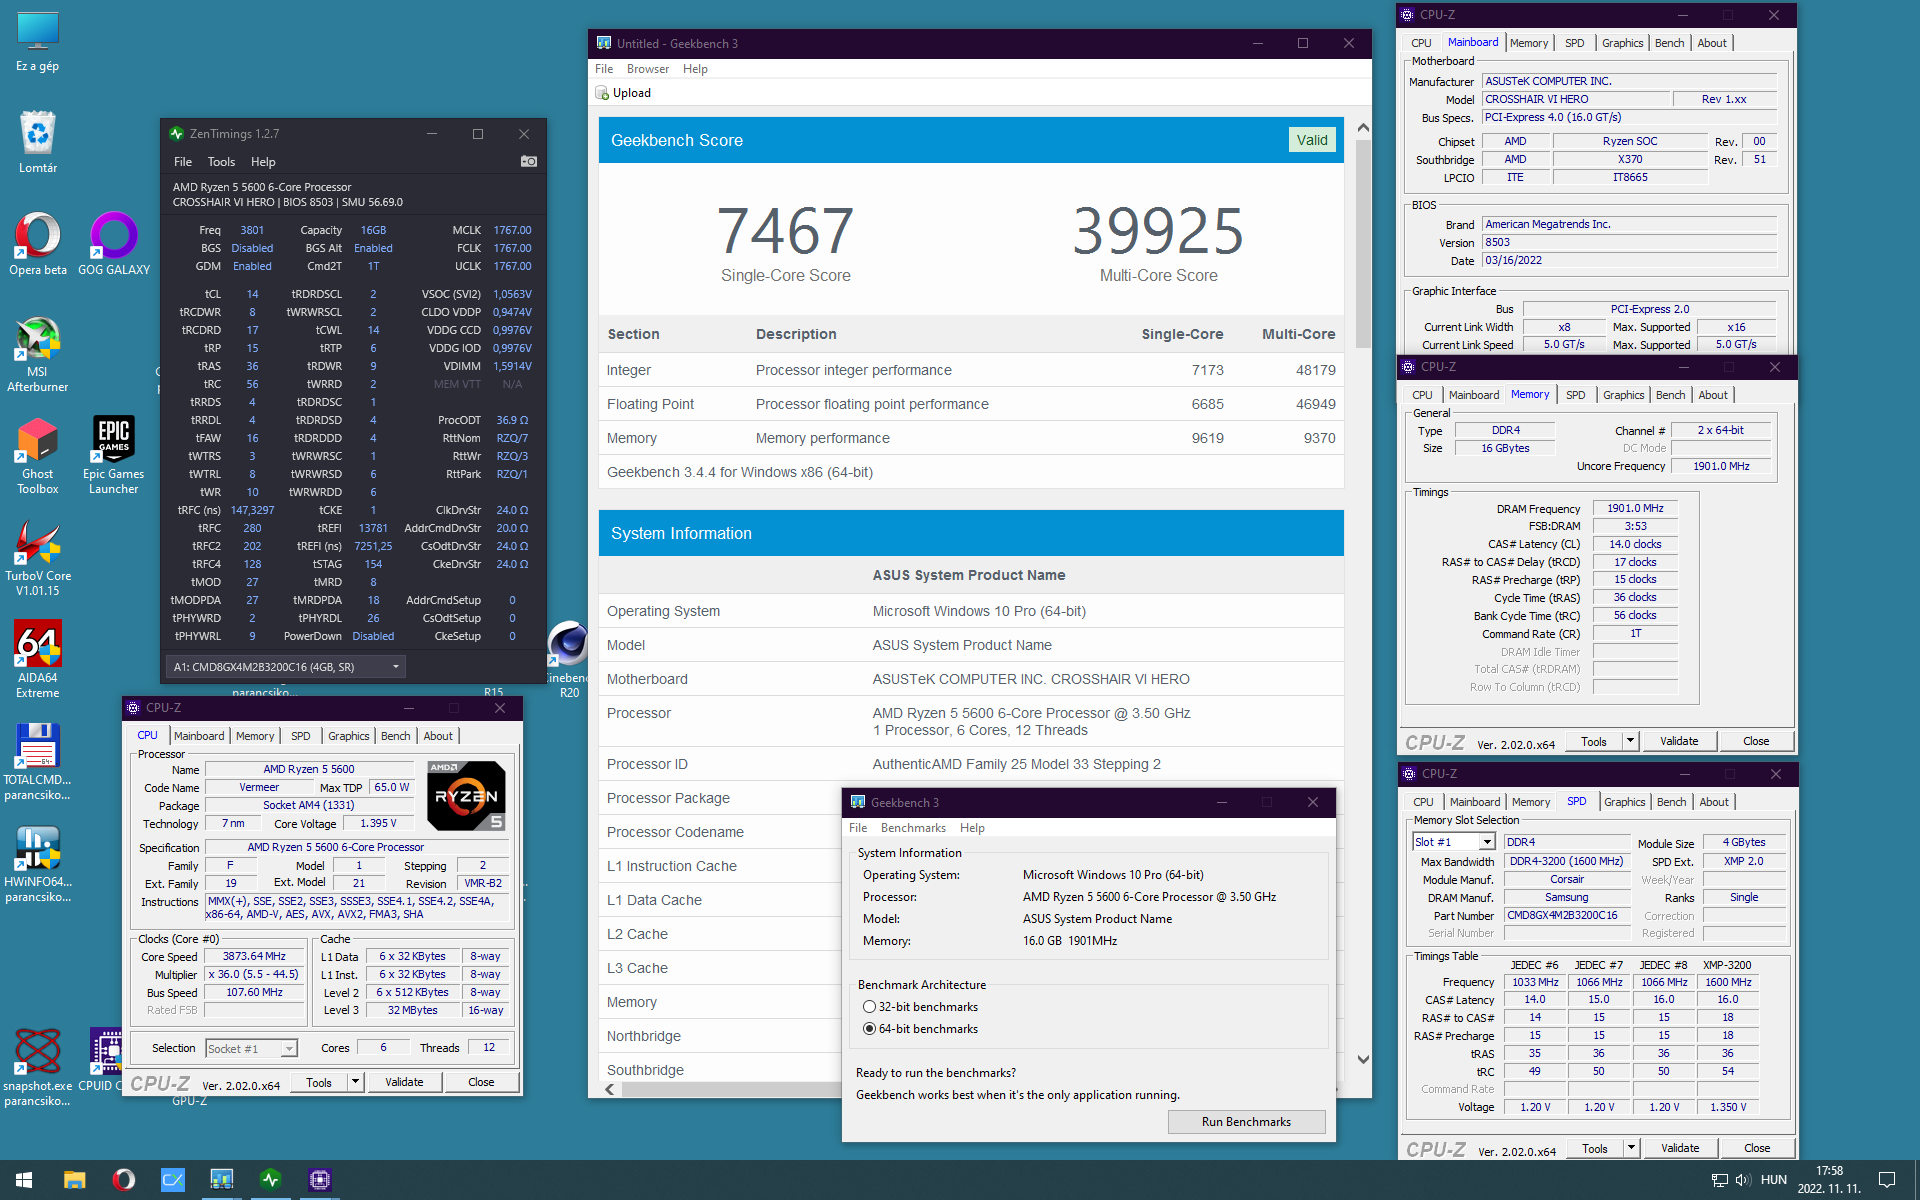Click Upload button in Geekbench window
1920x1200 pixels.
[x=623, y=93]
